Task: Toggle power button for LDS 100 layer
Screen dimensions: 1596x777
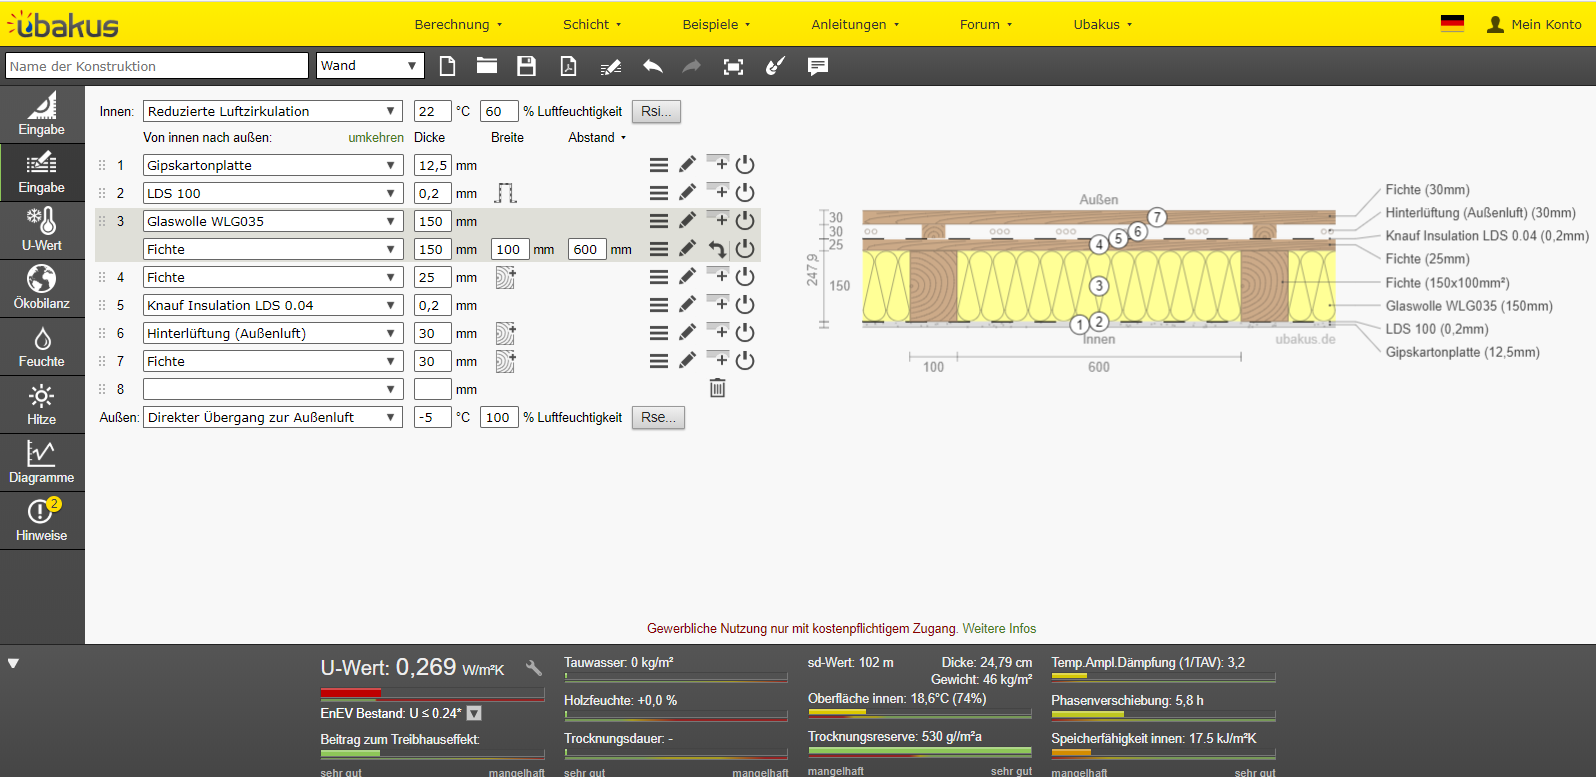Action: tap(745, 193)
